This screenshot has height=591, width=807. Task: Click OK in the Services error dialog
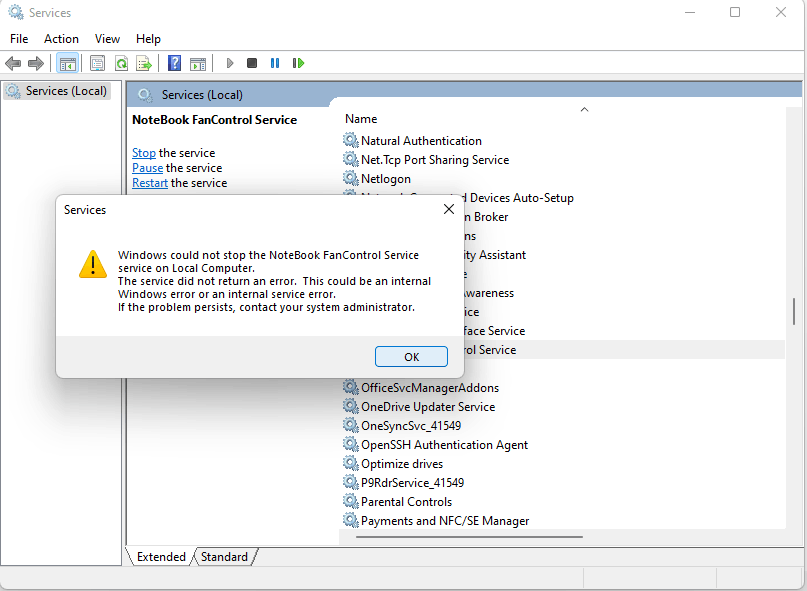(x=411, y=357)
